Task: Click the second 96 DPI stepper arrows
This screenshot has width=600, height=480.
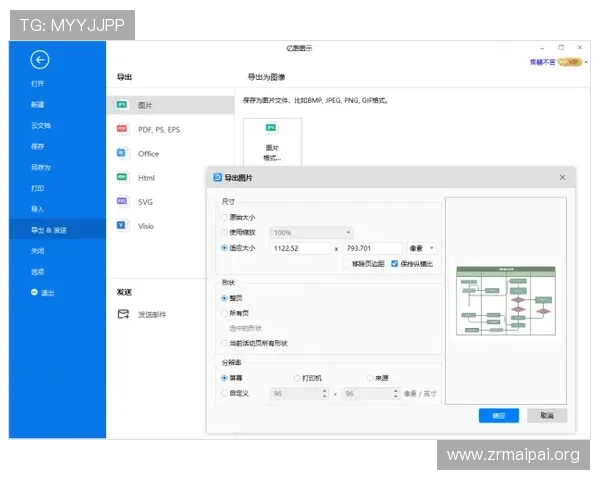Action: click(396, 393)
